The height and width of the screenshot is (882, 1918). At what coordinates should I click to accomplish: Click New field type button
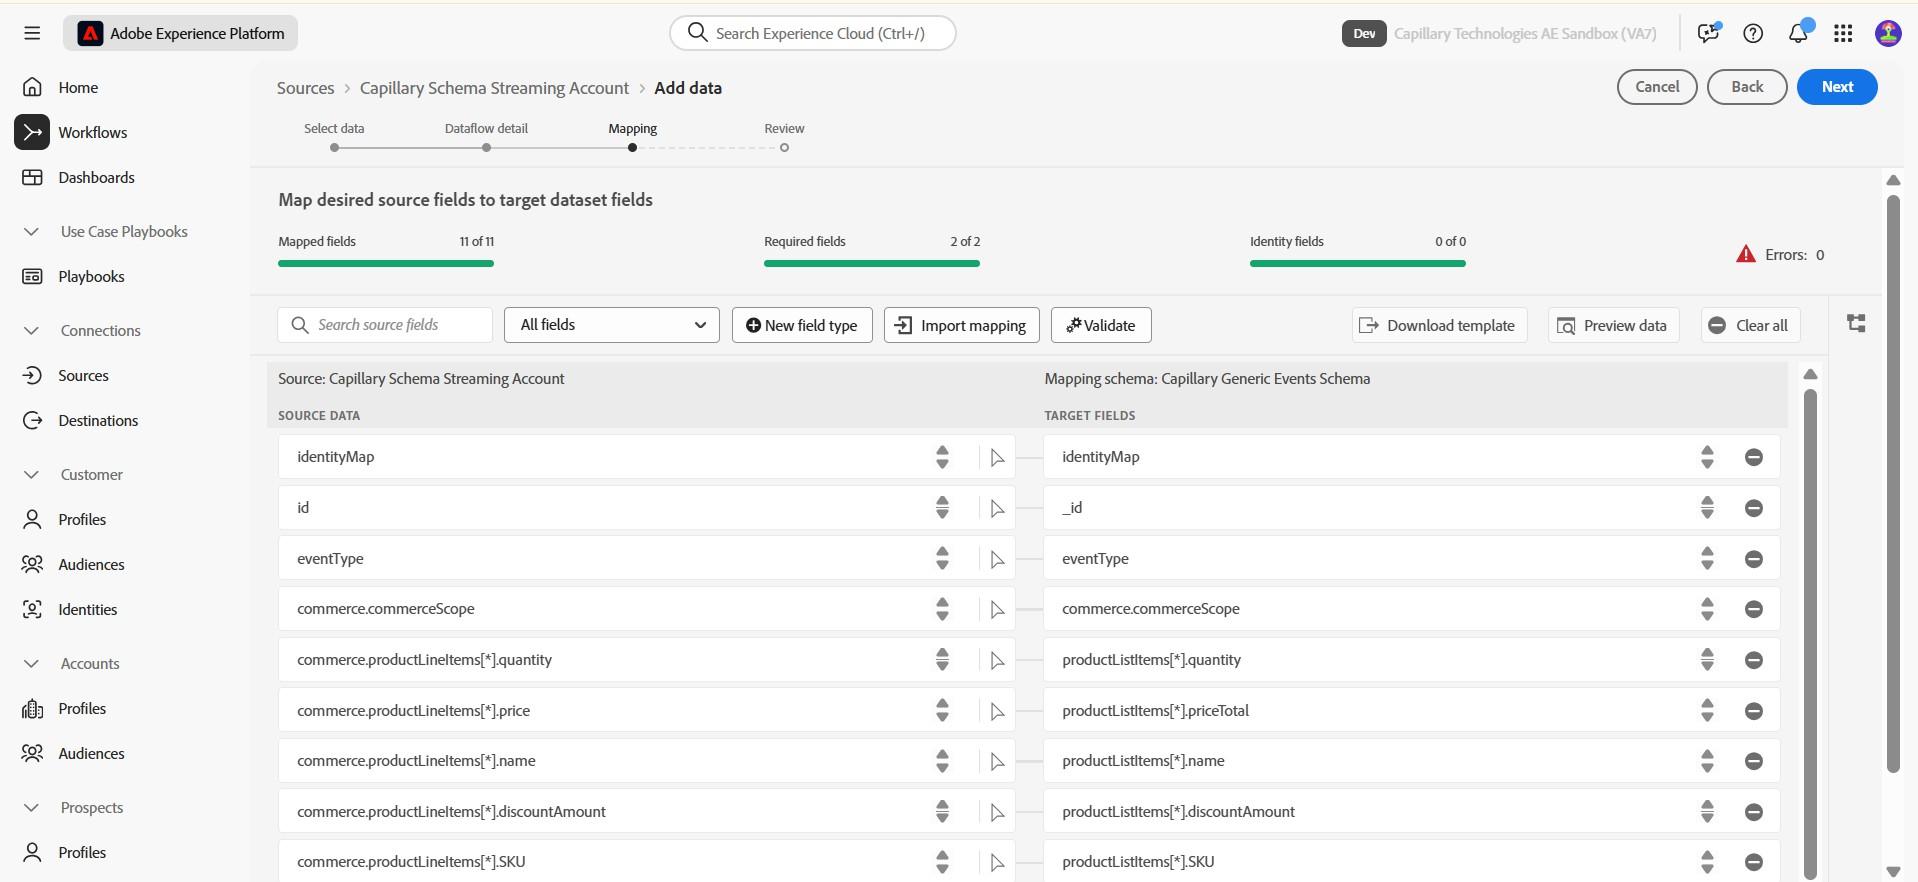pyautogui.click(x=802, y=325)
